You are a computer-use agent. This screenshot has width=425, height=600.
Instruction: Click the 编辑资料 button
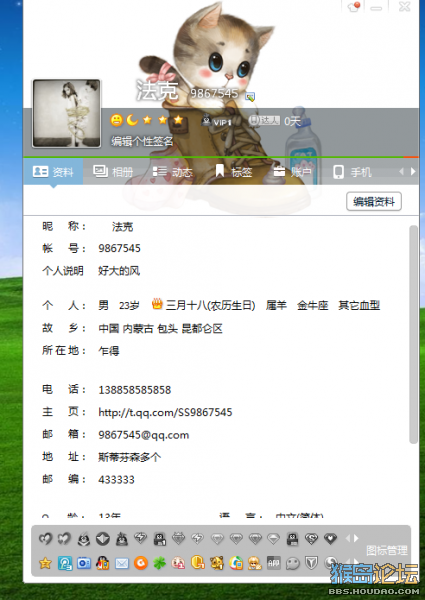[x=374, y=201]
